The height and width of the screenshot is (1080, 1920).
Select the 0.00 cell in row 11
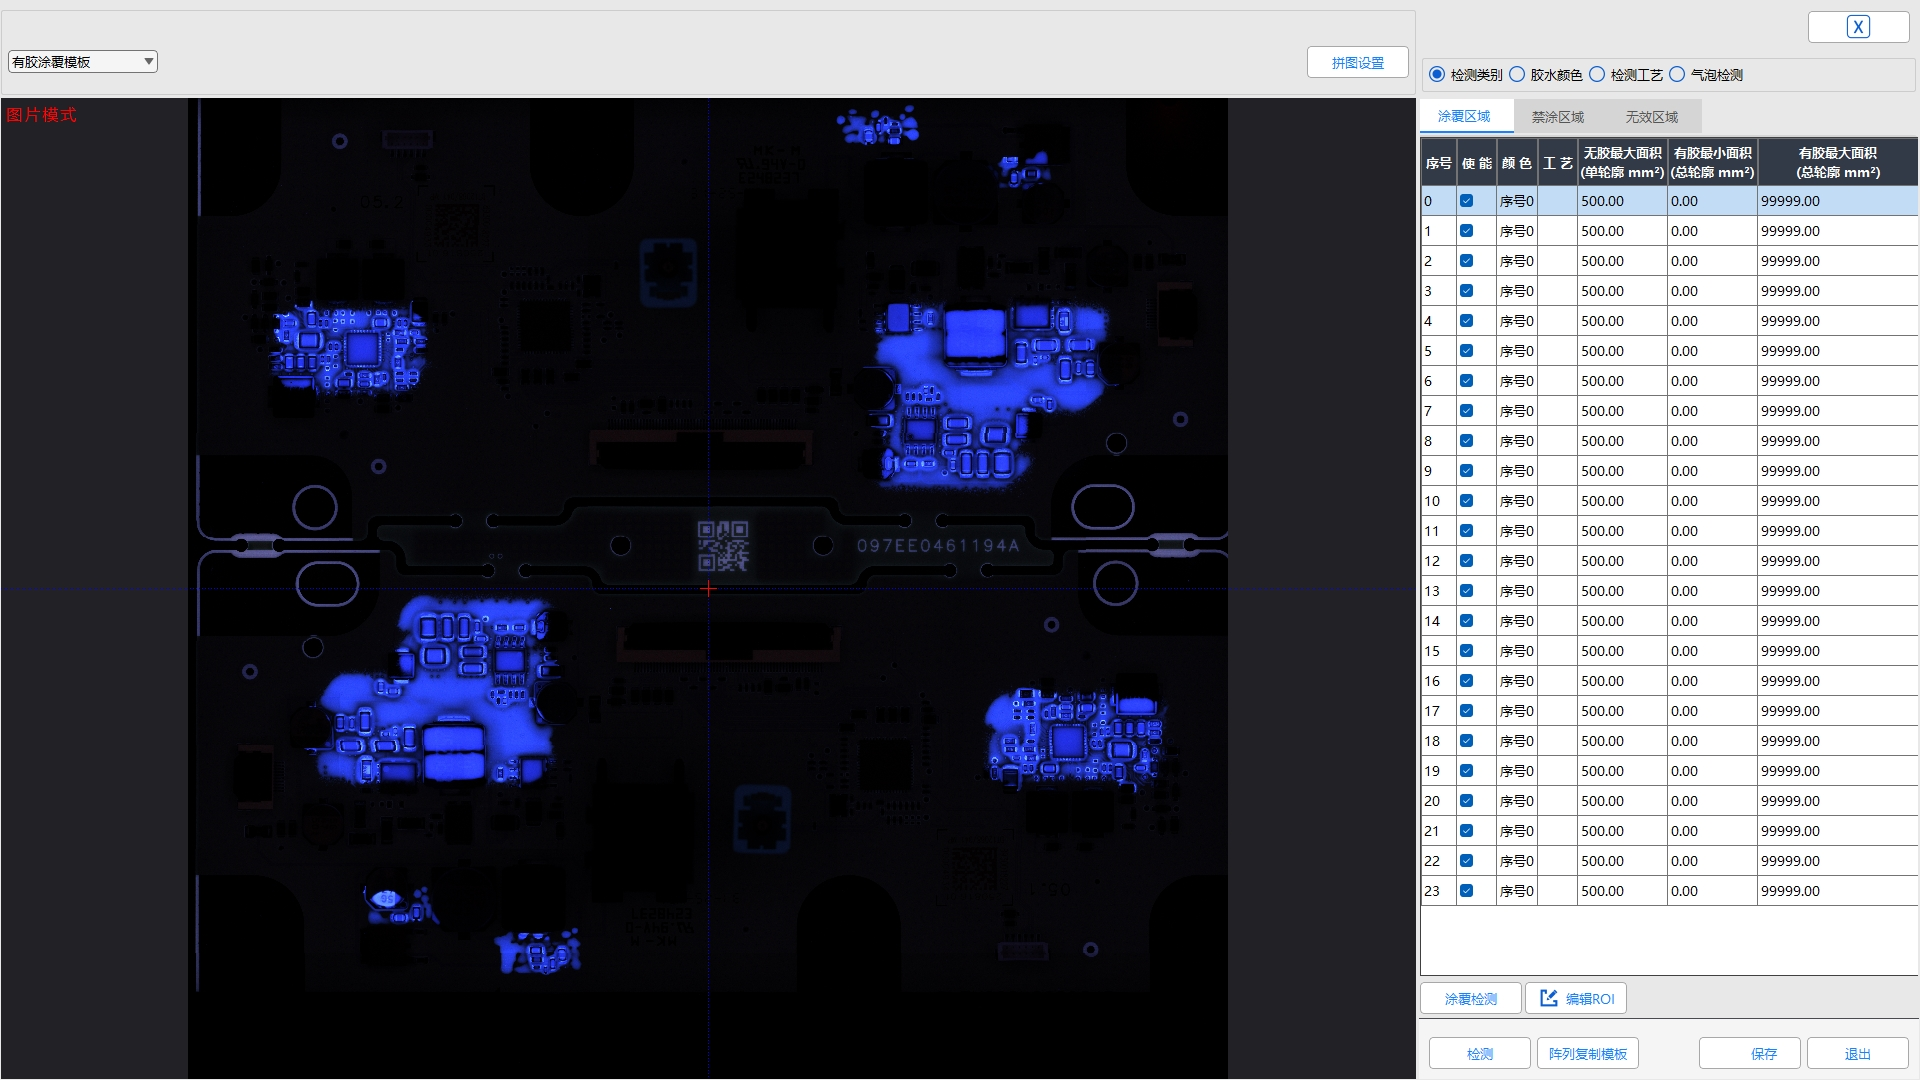click(1712, 531)
